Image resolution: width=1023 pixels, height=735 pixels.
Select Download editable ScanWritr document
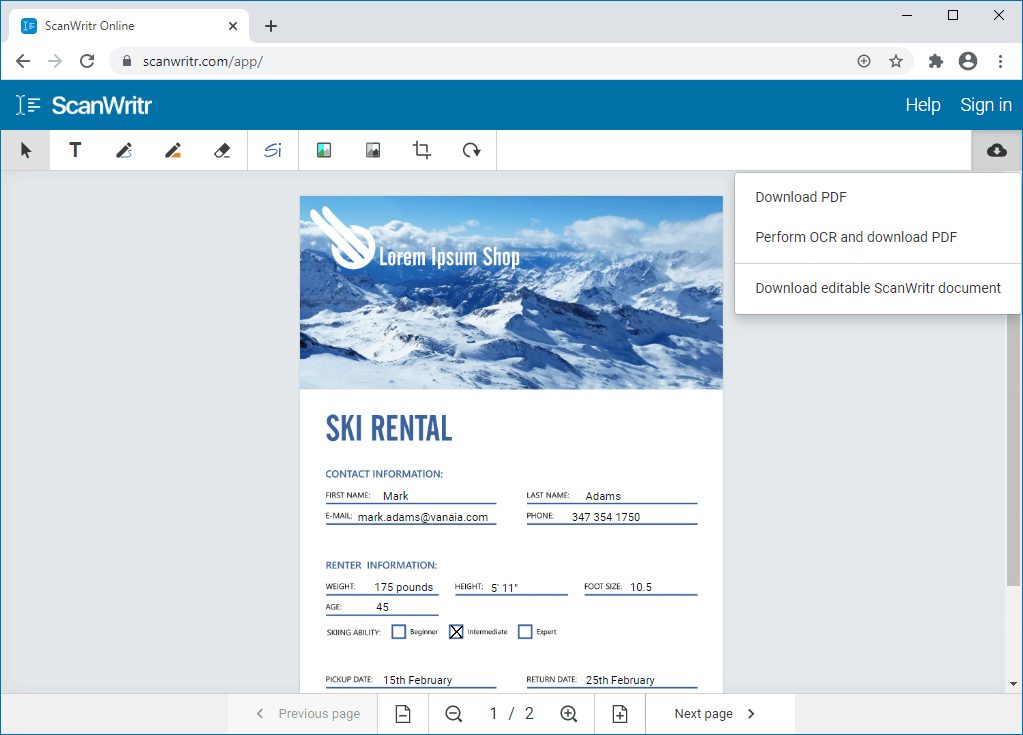(877, 288)
